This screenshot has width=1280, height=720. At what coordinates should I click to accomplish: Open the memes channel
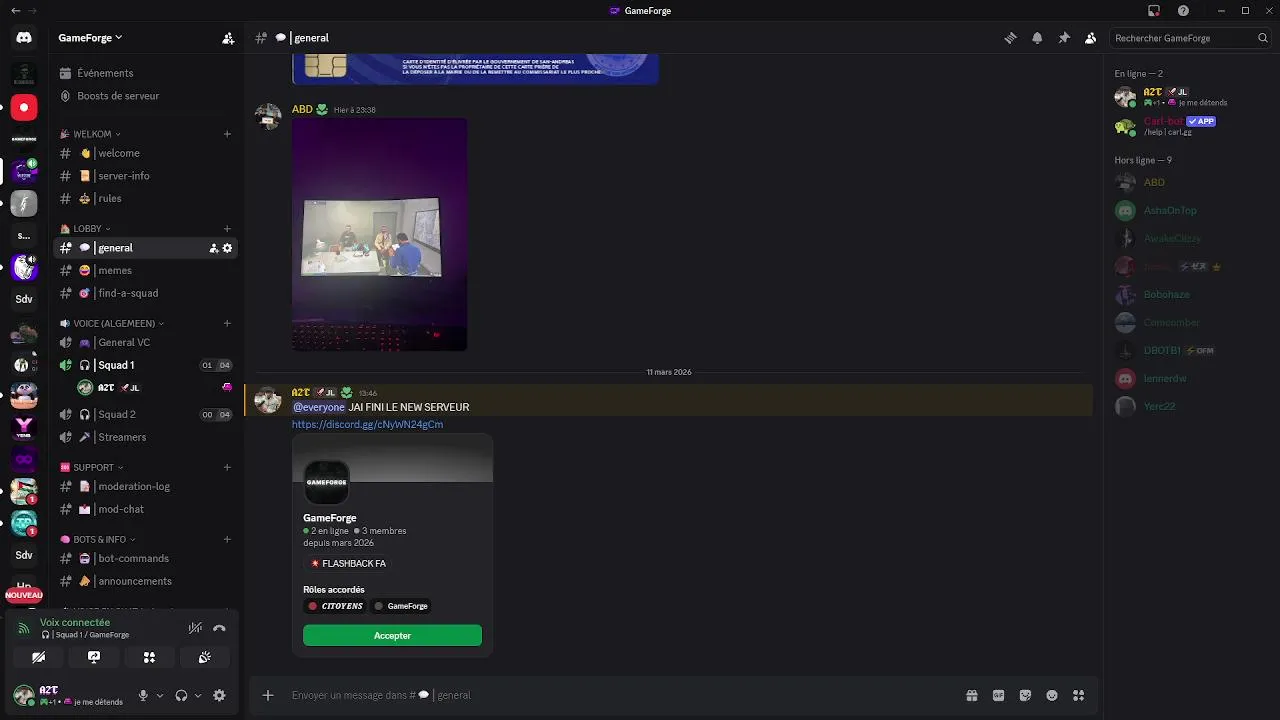[x=146, y=271]
